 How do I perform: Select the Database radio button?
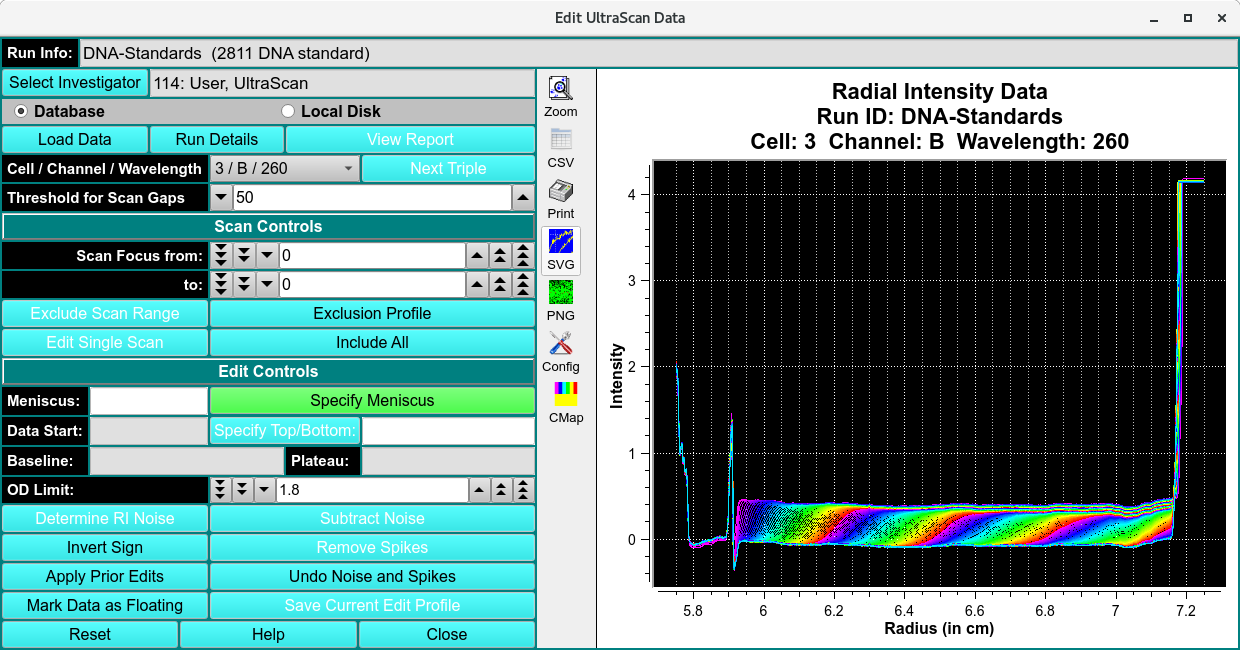tap(21, 112)
